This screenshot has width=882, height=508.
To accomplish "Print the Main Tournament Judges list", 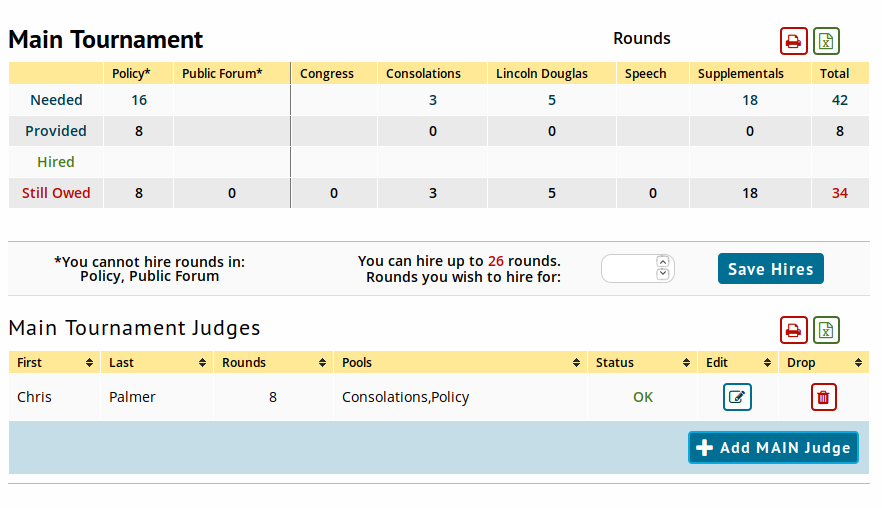I will (x=793, y=330).
